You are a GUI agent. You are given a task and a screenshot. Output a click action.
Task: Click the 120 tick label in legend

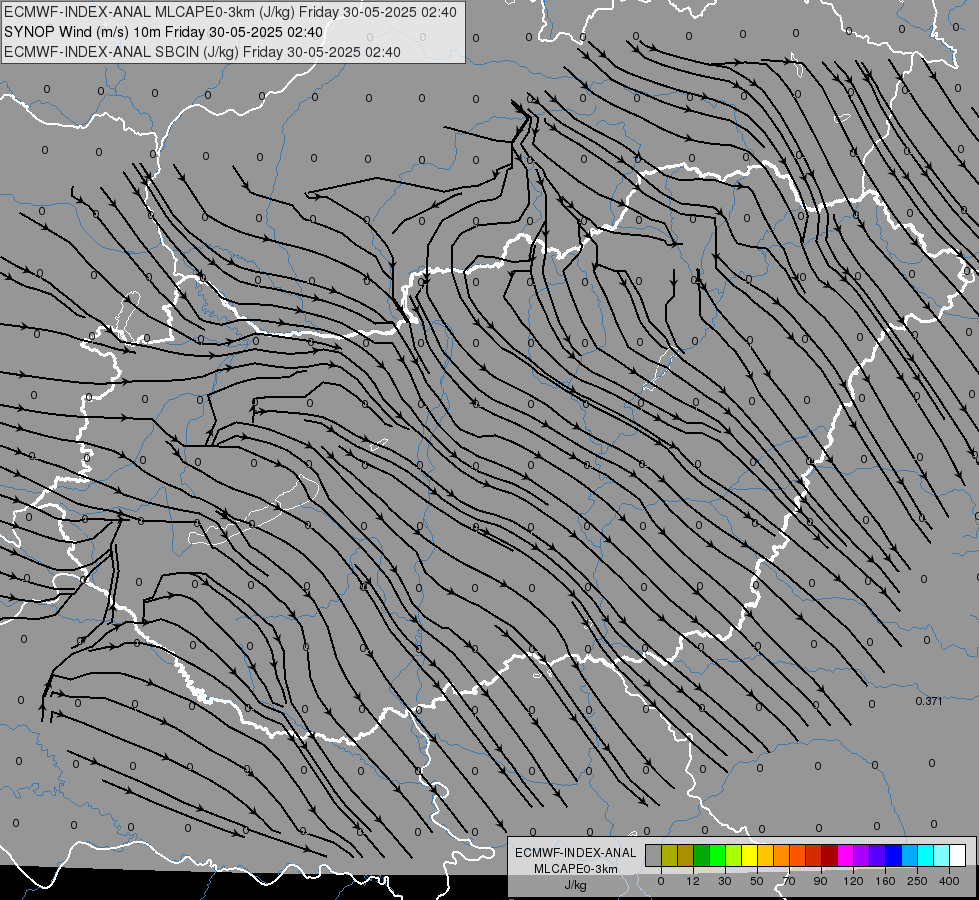click(x=853, y=881)
